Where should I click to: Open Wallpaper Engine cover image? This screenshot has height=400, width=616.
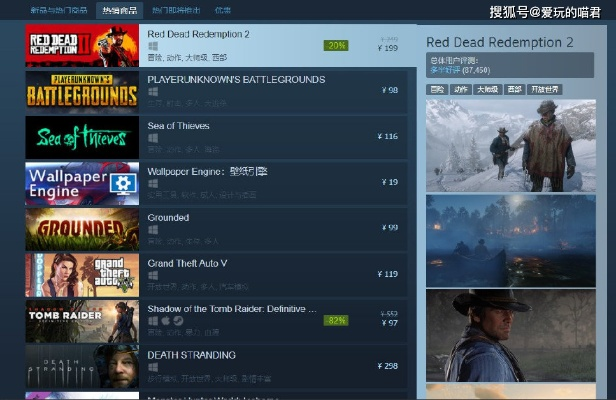coord(82,183)
